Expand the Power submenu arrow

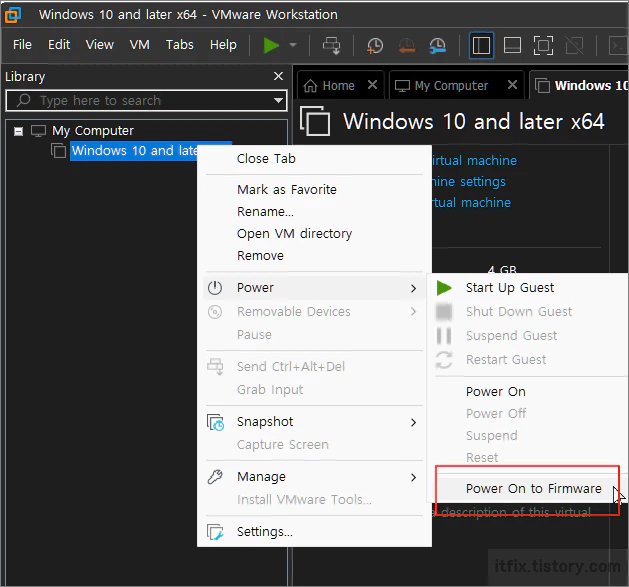[414, 288]
